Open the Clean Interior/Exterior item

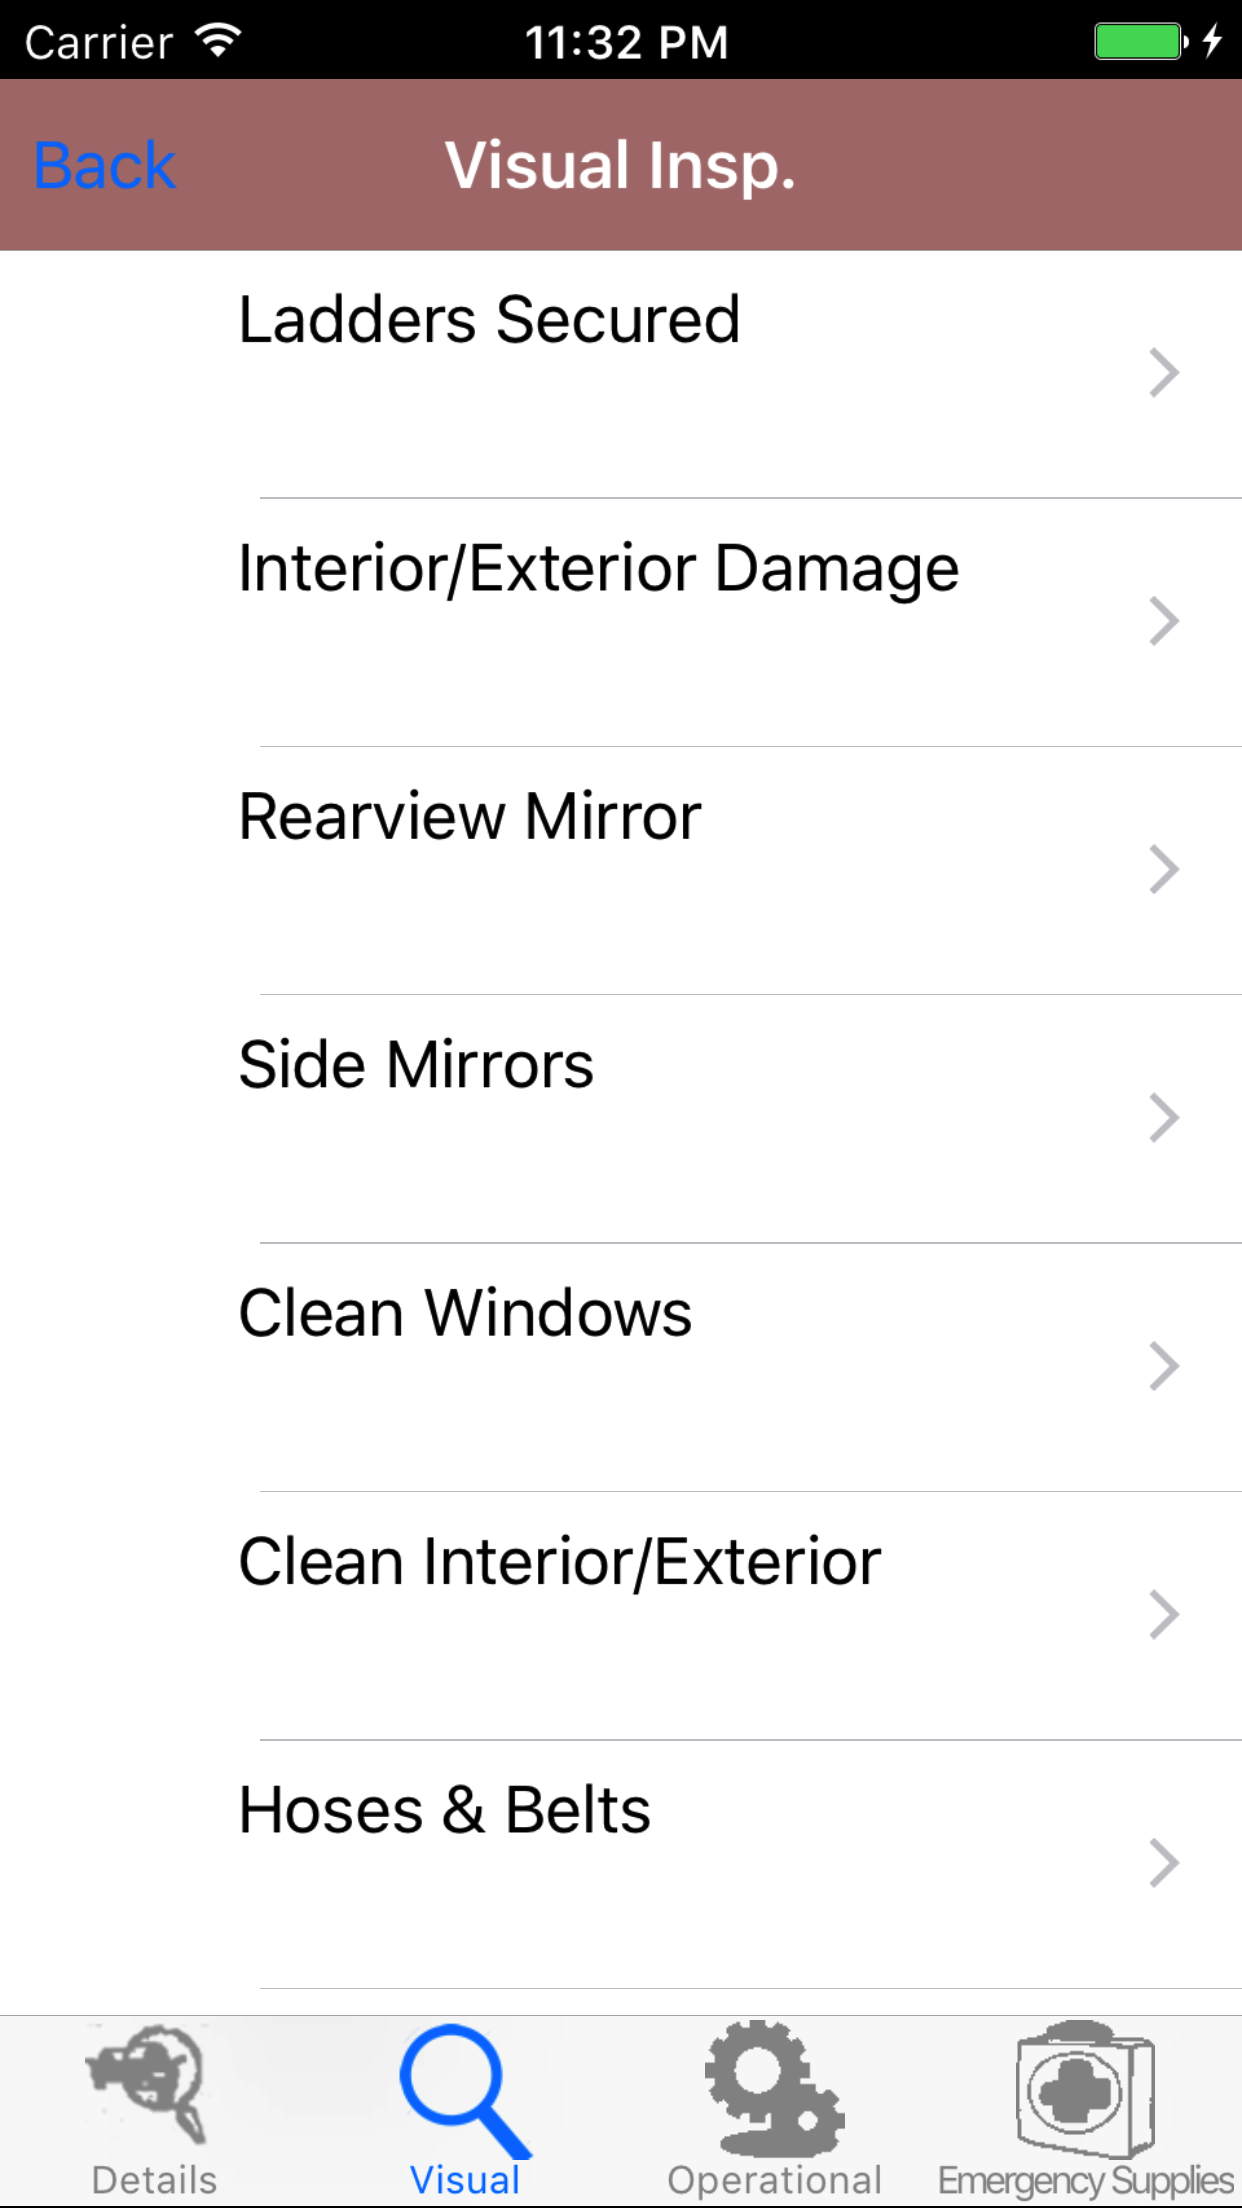[560, 1562]
